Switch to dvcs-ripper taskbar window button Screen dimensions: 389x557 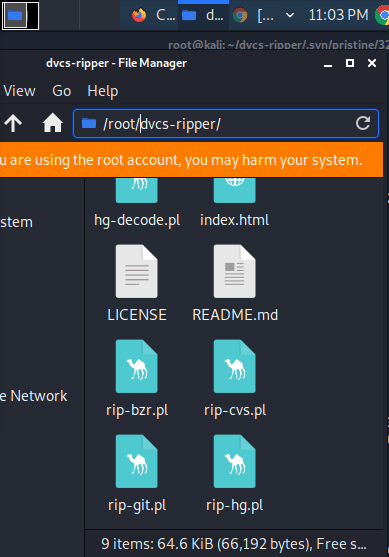coord(203,15)
